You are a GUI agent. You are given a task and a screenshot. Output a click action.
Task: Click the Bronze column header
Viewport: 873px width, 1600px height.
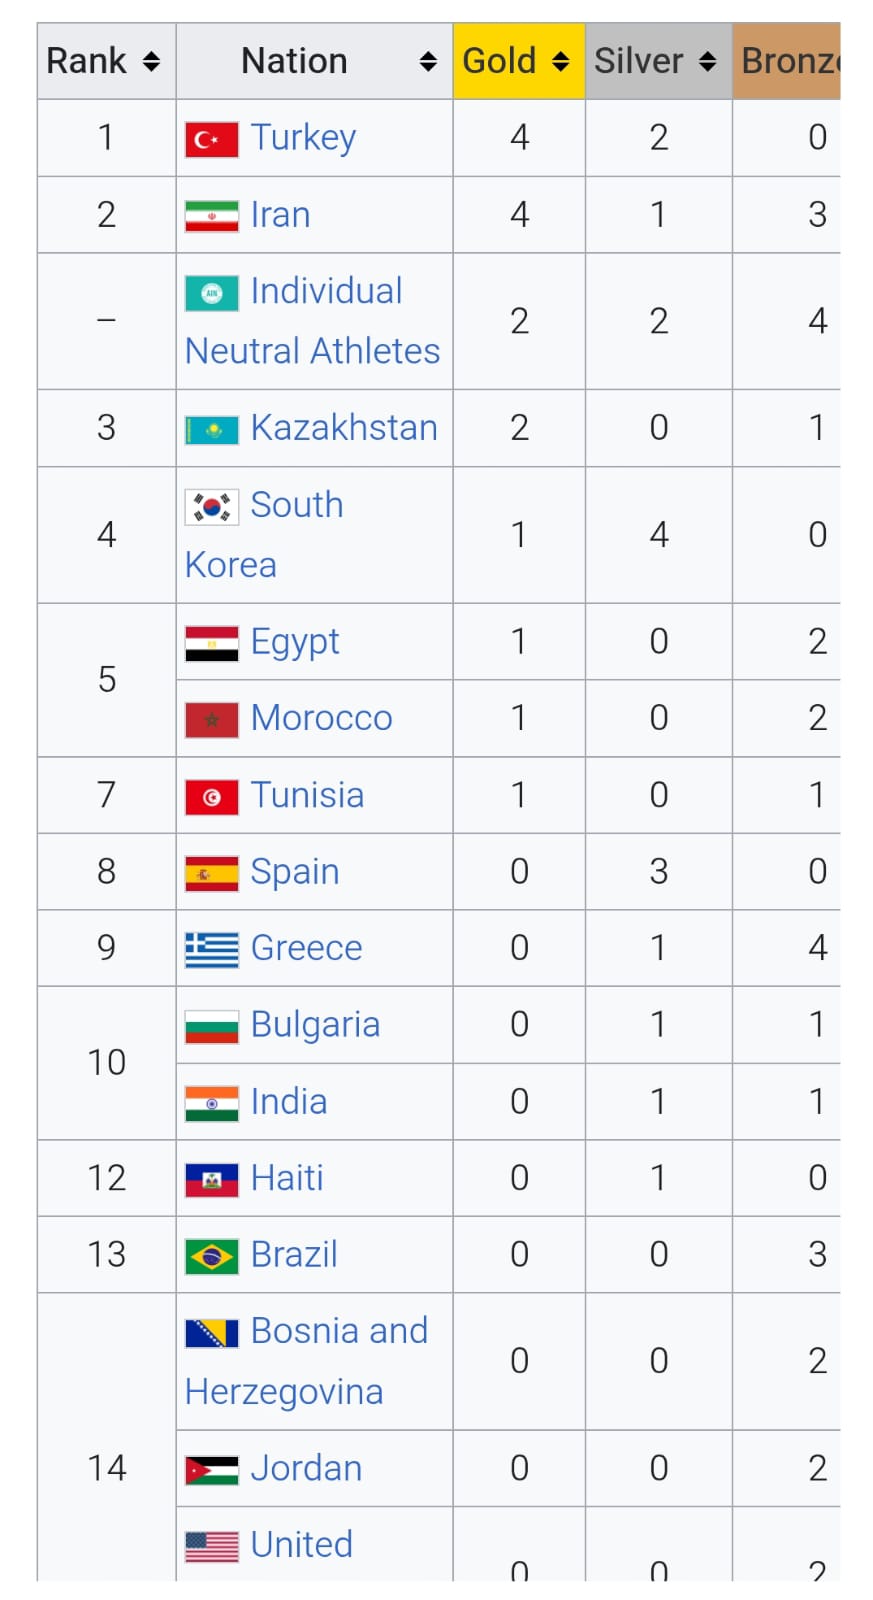(789, 62)
